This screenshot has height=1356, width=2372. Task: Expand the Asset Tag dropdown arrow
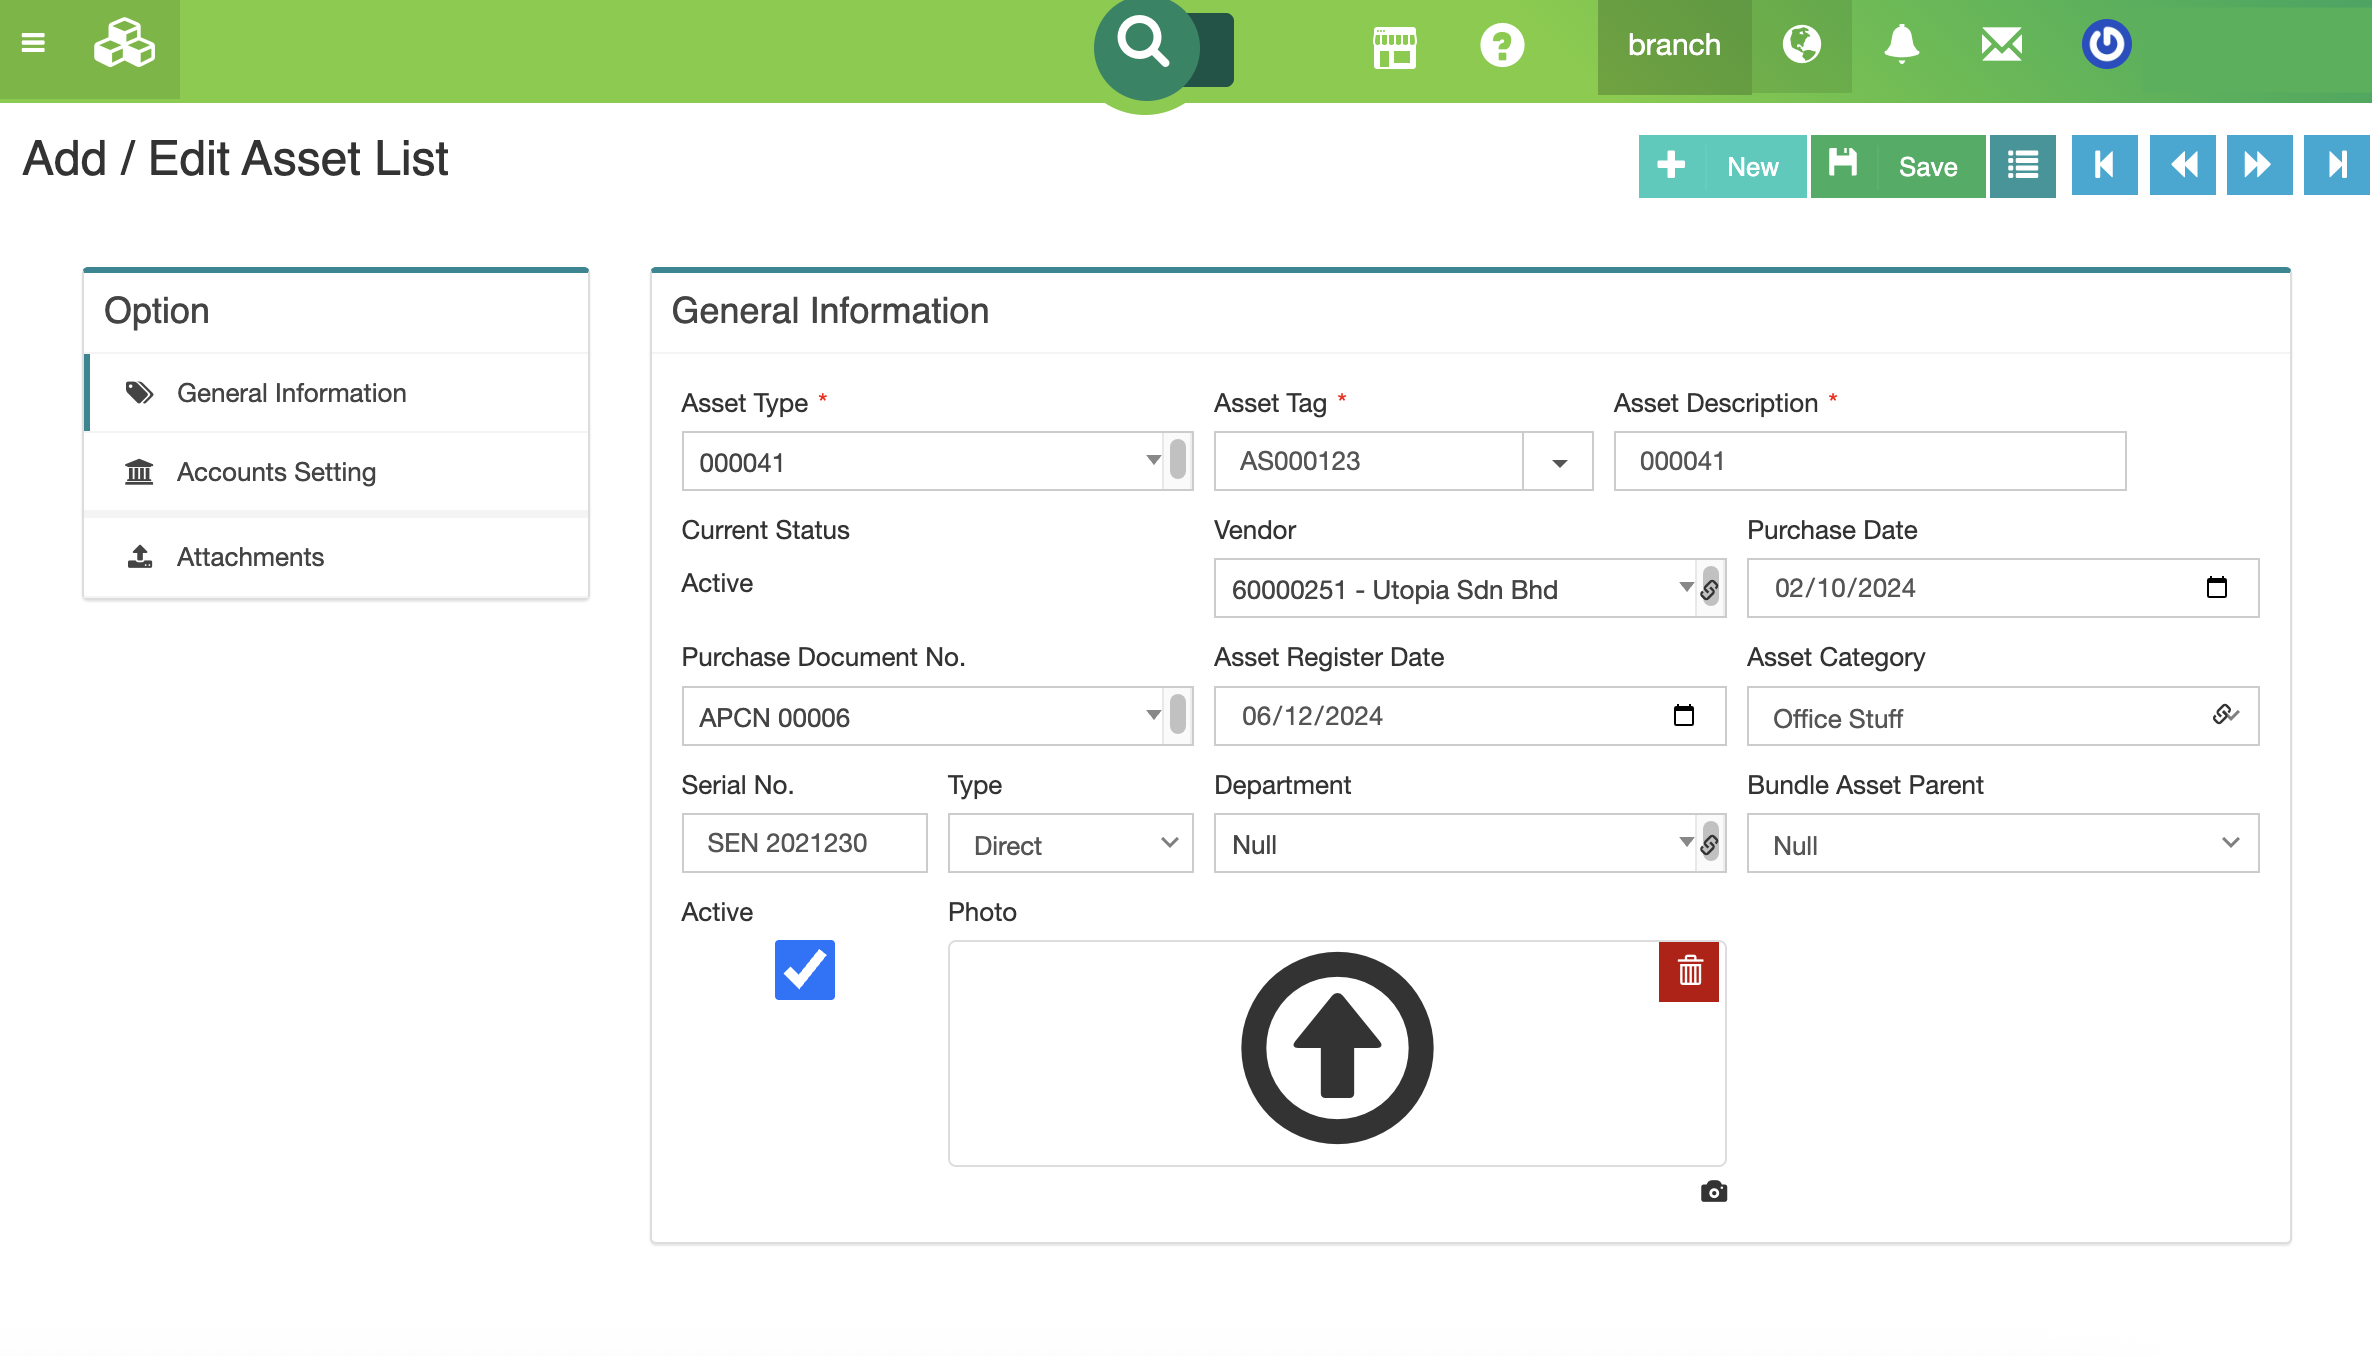[x=1558, y=462]
